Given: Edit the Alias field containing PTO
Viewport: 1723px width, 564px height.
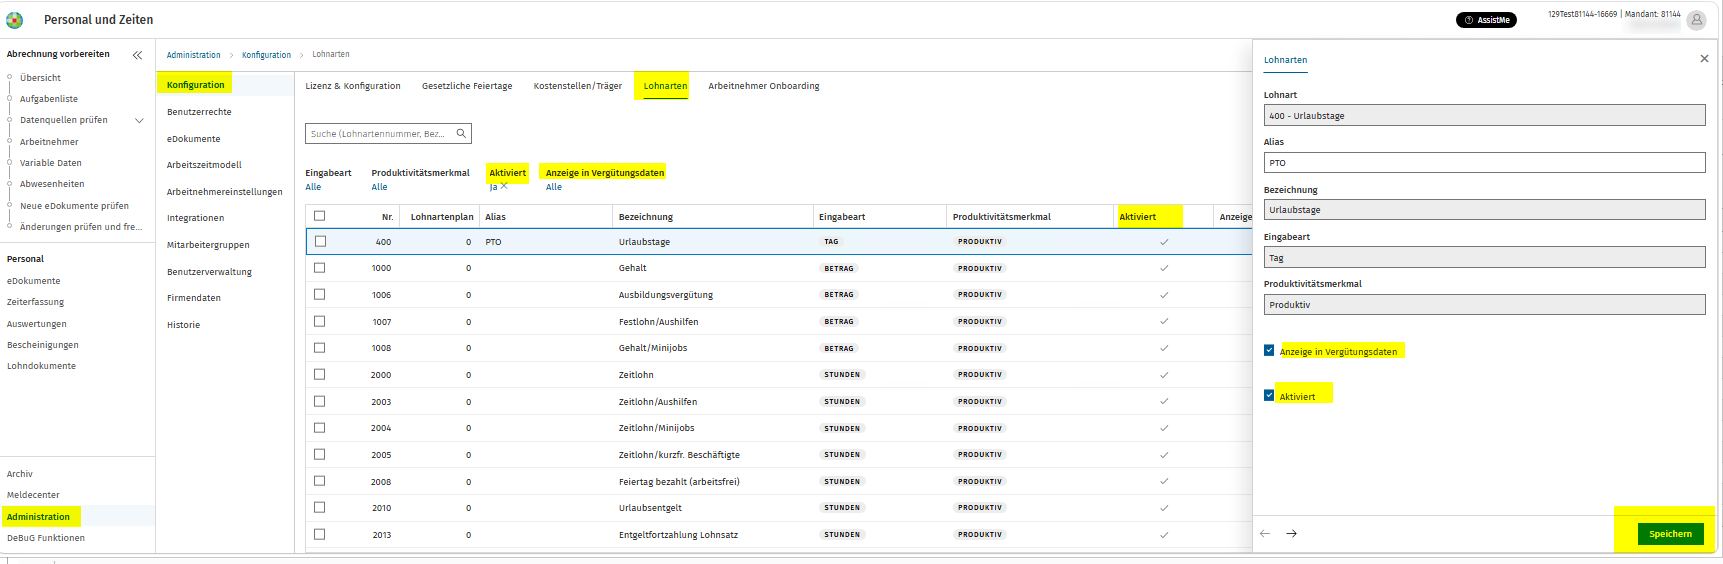Looking at the screenshot, I should 1484,163.
